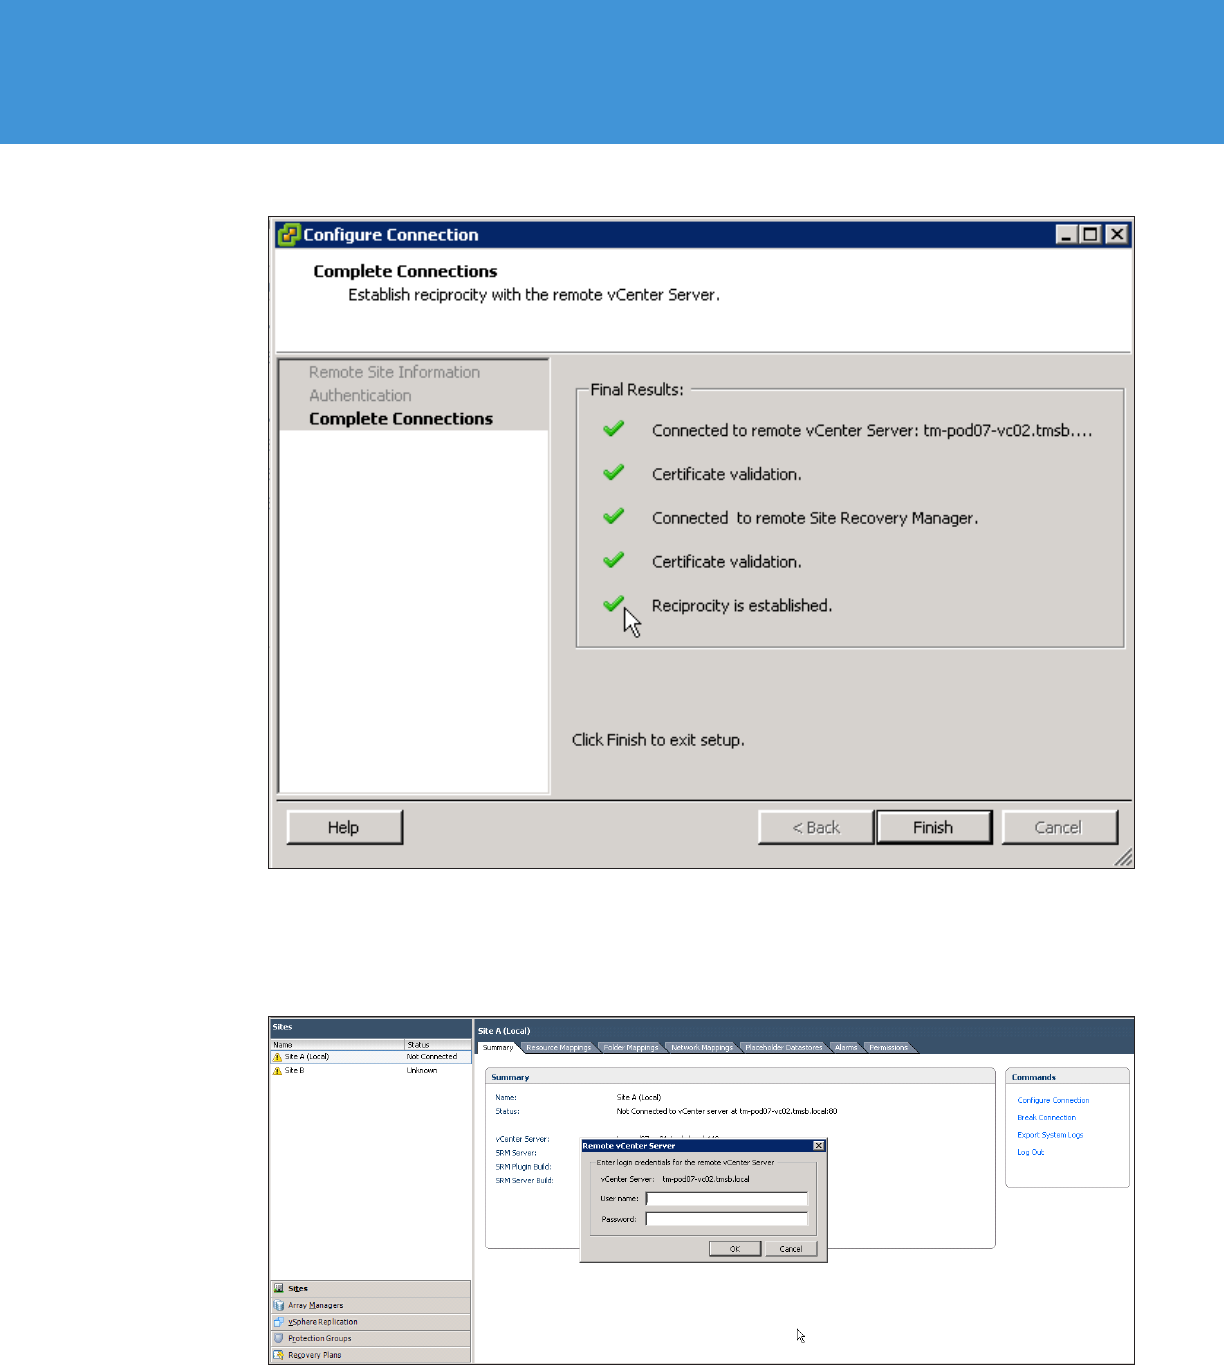This screenshot has height=1365, width=1224.
Task: Click the warning icon next to Site A (Local)
Action: (277, 1057)
